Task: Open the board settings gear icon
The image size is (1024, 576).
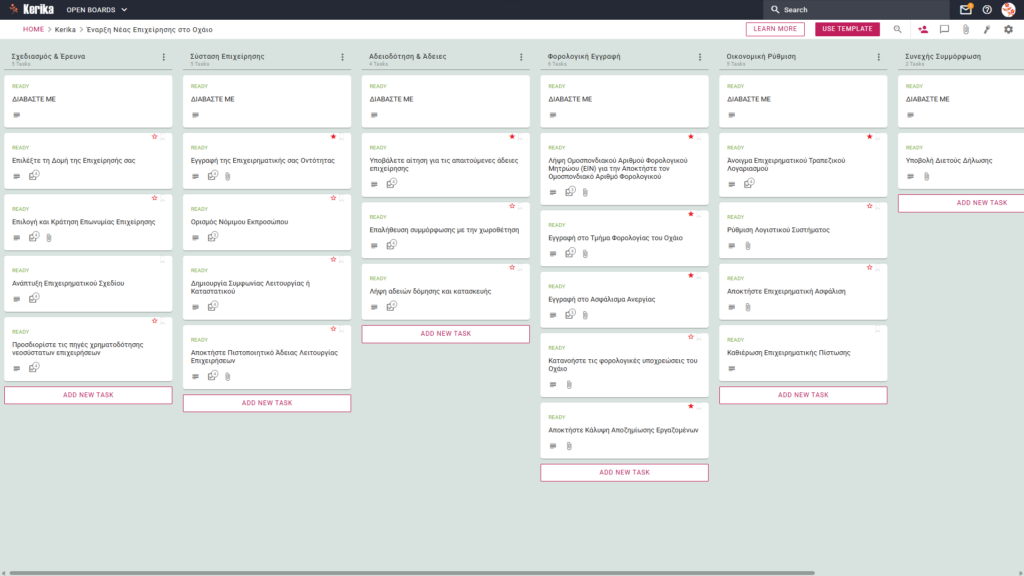Action: [1008, 29]
